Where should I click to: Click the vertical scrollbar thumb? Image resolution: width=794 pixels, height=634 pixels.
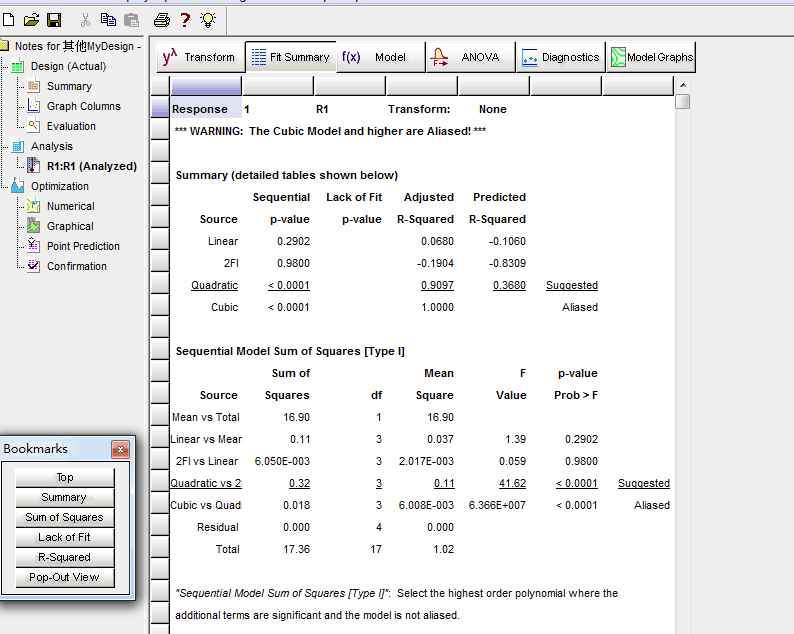click(x=683, y=101)
